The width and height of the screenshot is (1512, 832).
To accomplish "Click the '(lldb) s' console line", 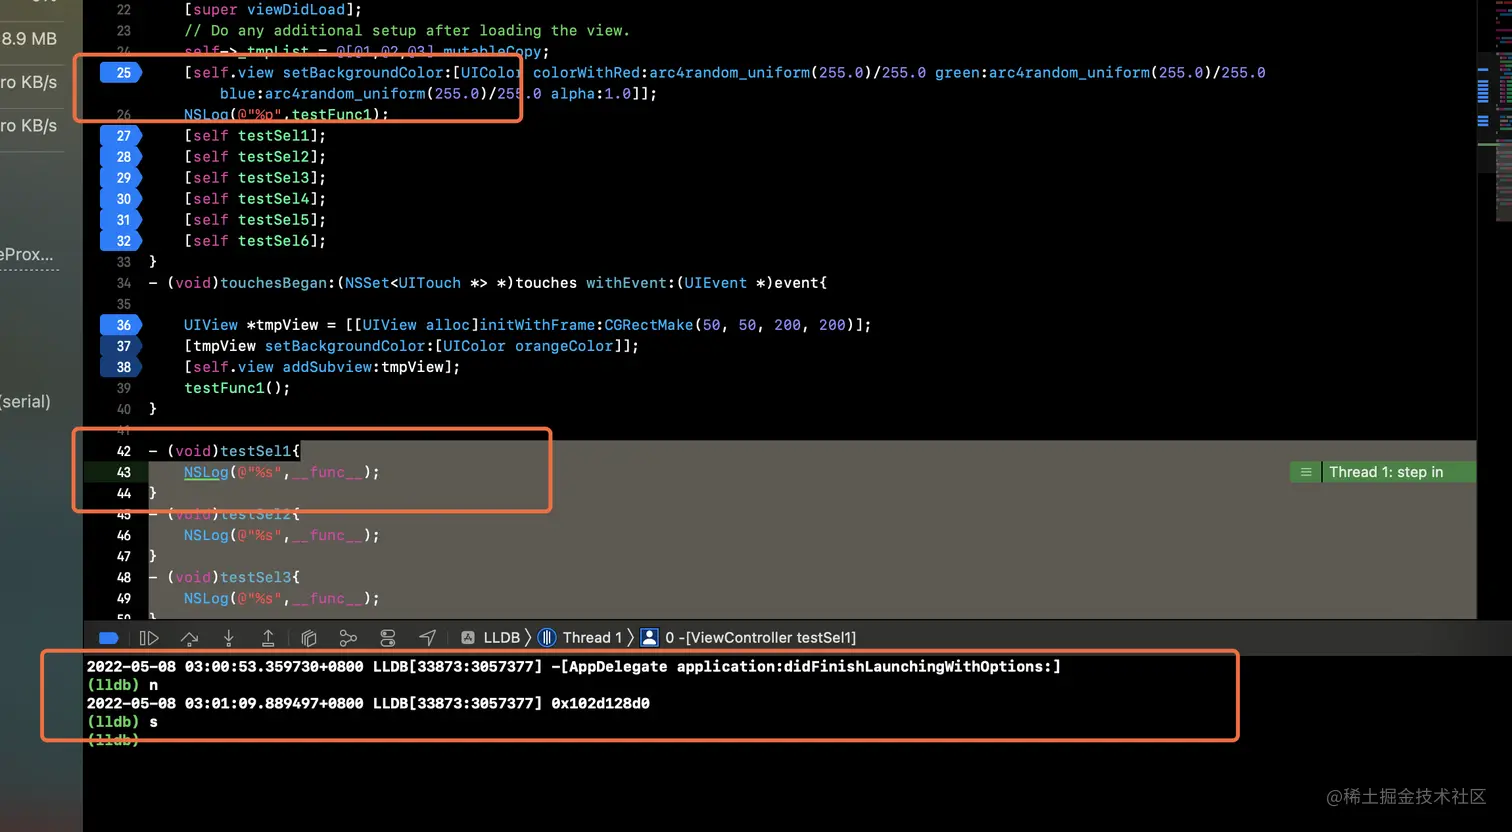I will (x=122, y=722).
